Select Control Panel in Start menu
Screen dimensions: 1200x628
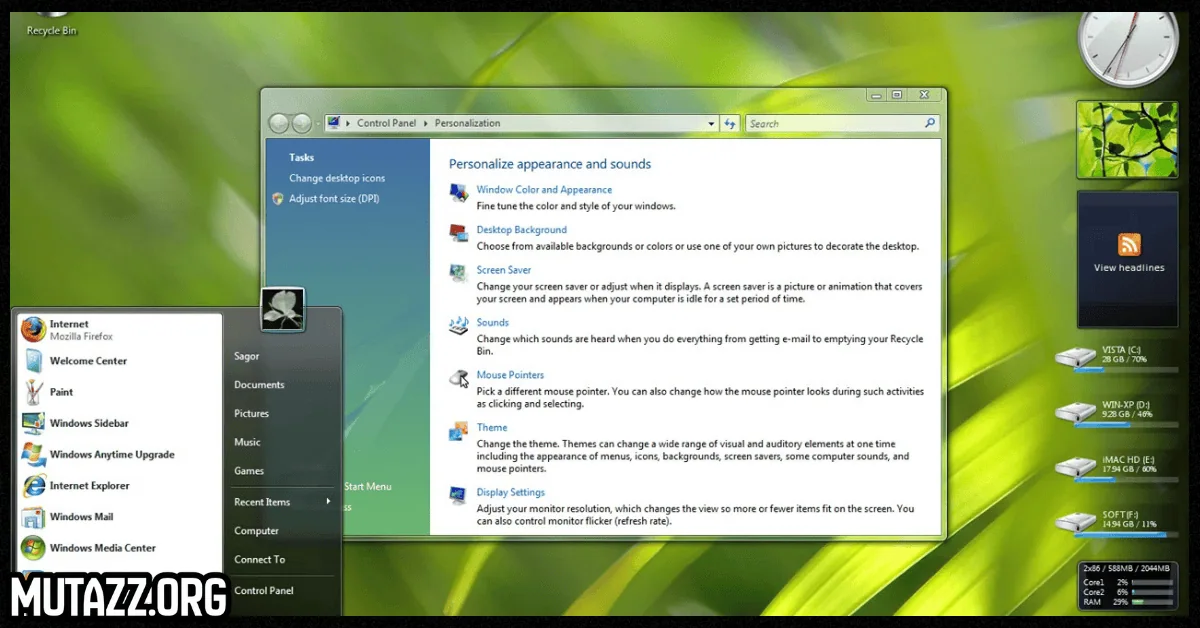tap(264, 591)
